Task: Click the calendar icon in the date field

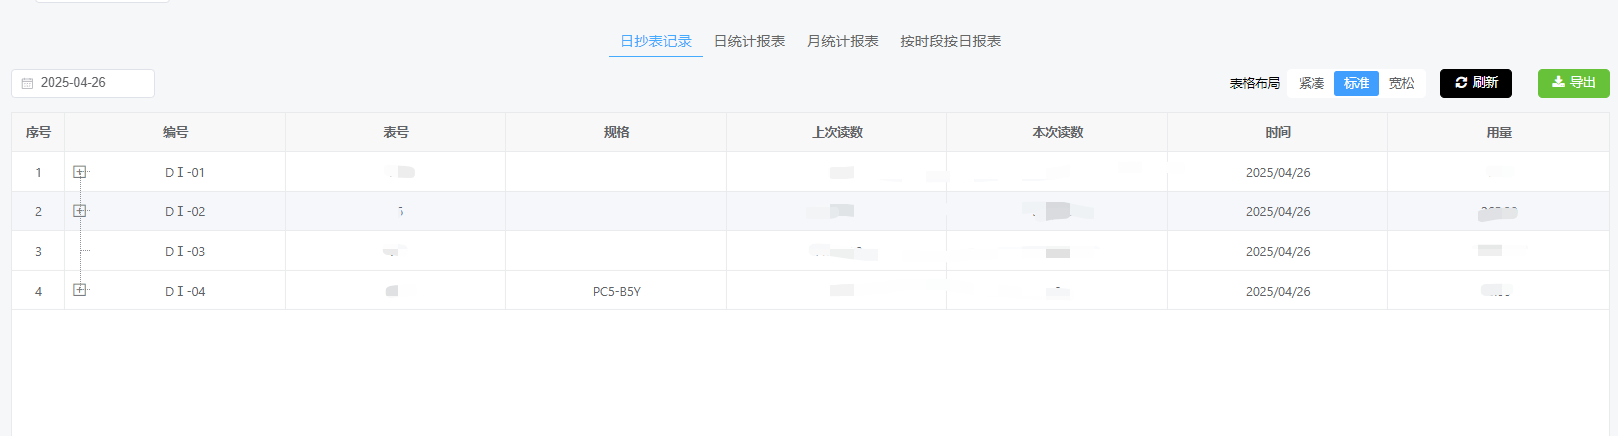Action: (27, 83)
